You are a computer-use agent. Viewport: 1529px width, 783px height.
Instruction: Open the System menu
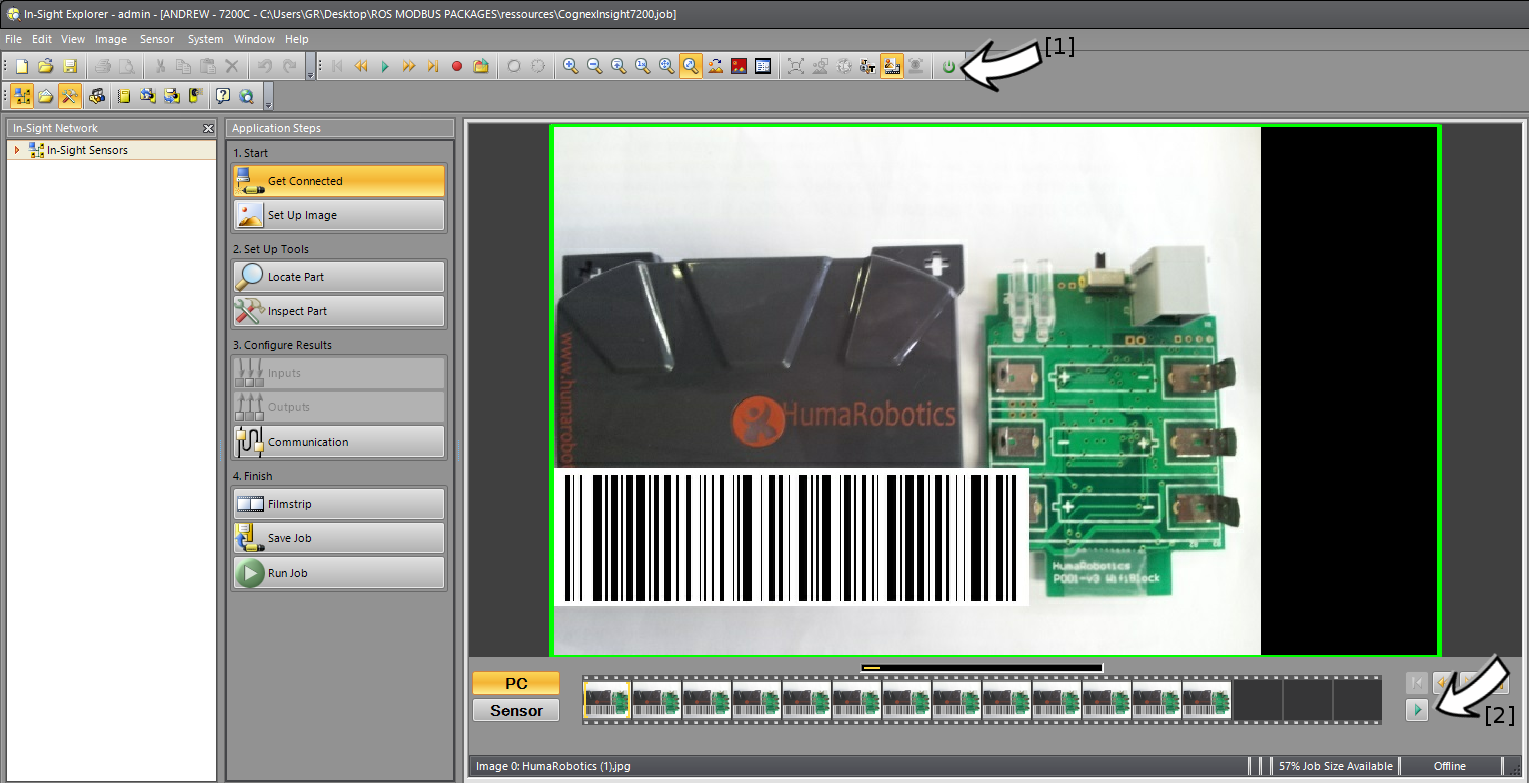tap(205, 39)
